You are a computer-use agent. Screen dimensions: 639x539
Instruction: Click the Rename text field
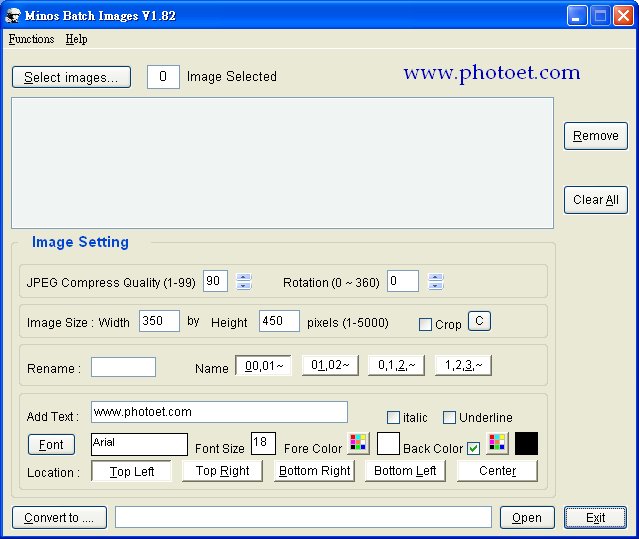[x=123, y=367]
